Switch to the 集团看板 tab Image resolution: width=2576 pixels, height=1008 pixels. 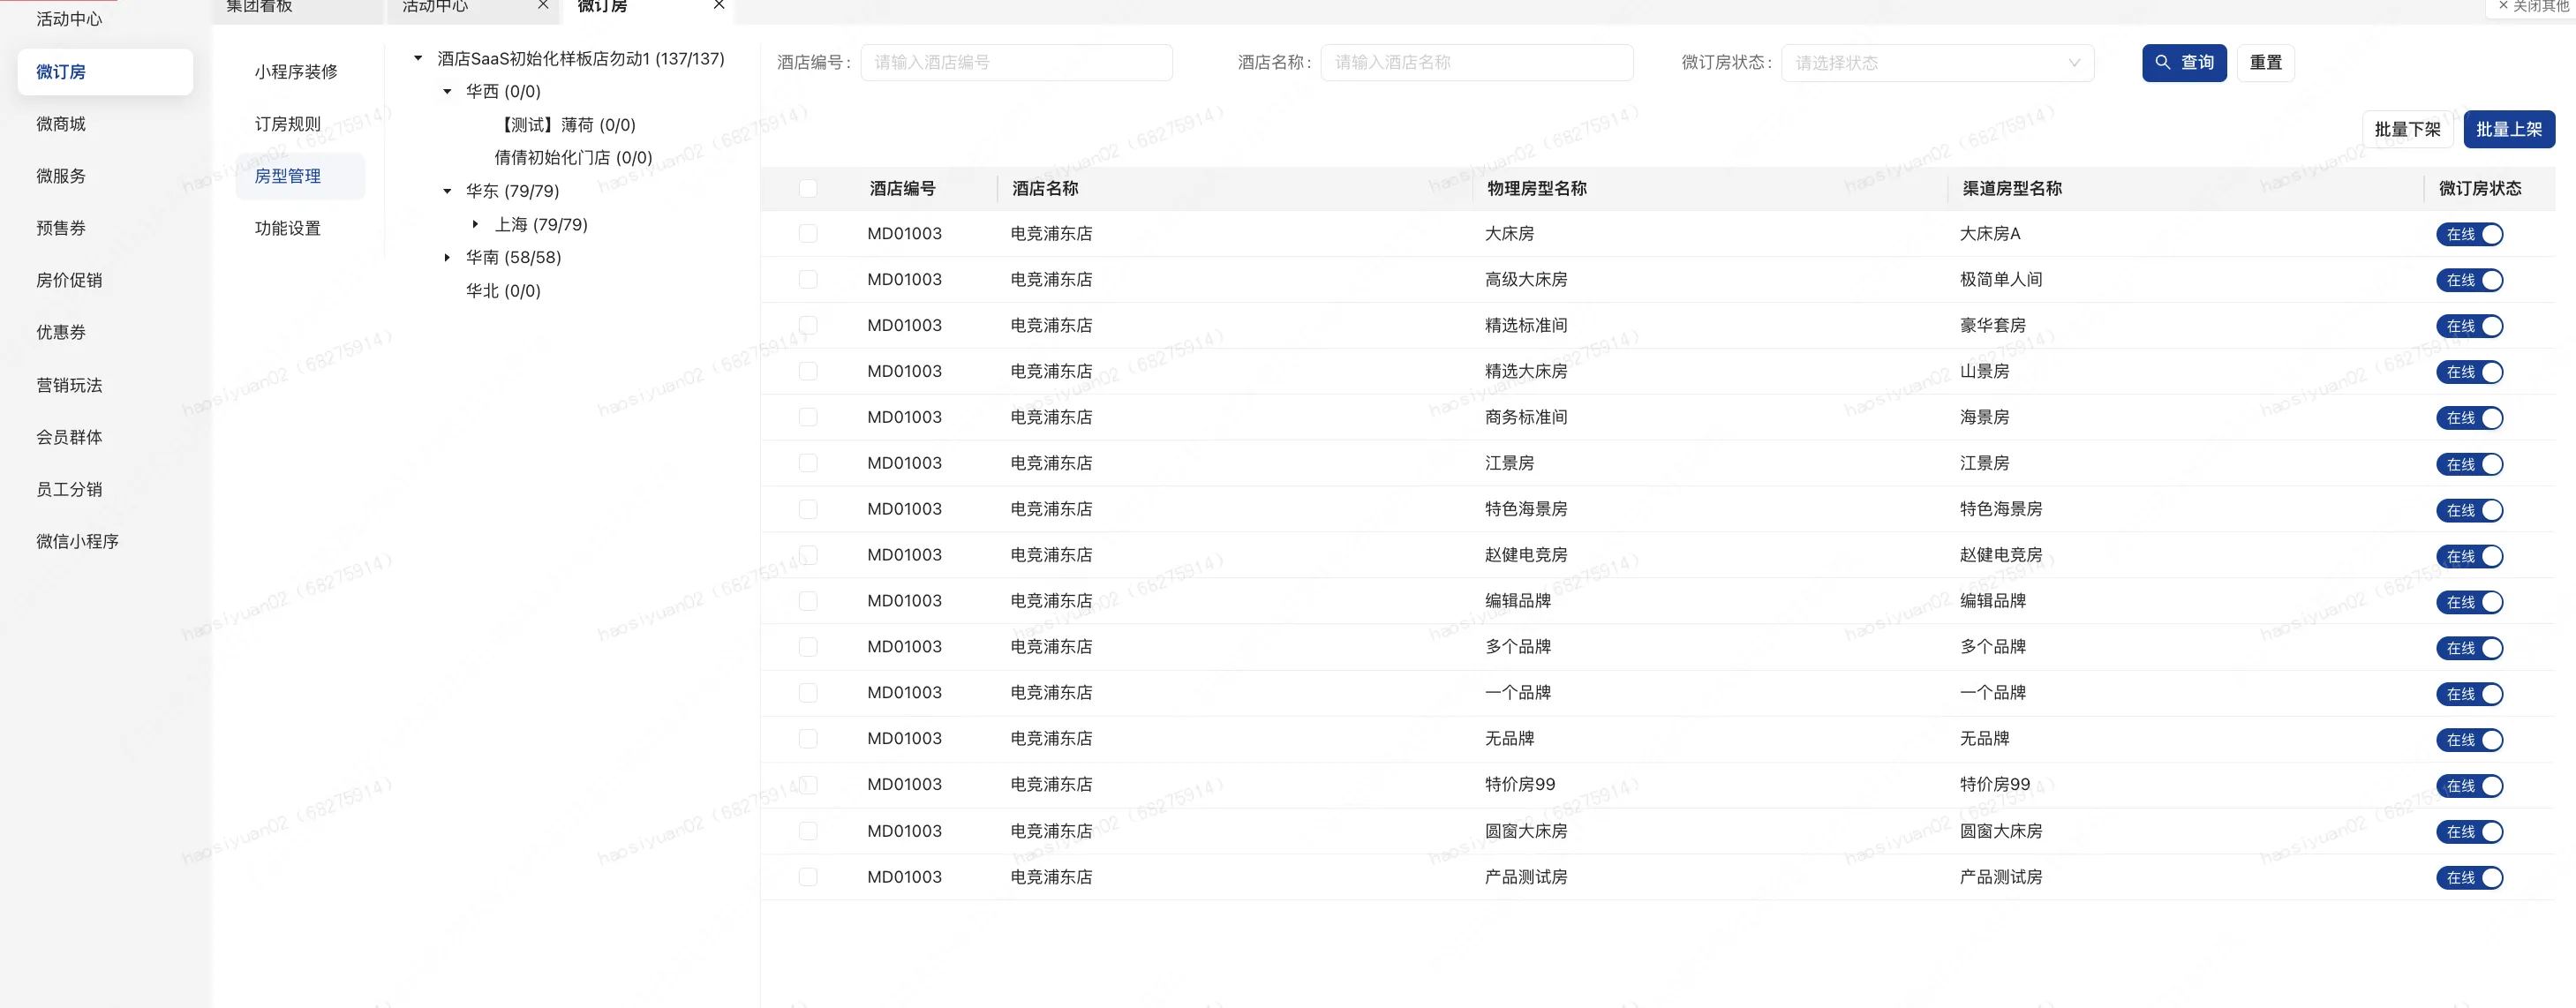(x=260, y=7)
